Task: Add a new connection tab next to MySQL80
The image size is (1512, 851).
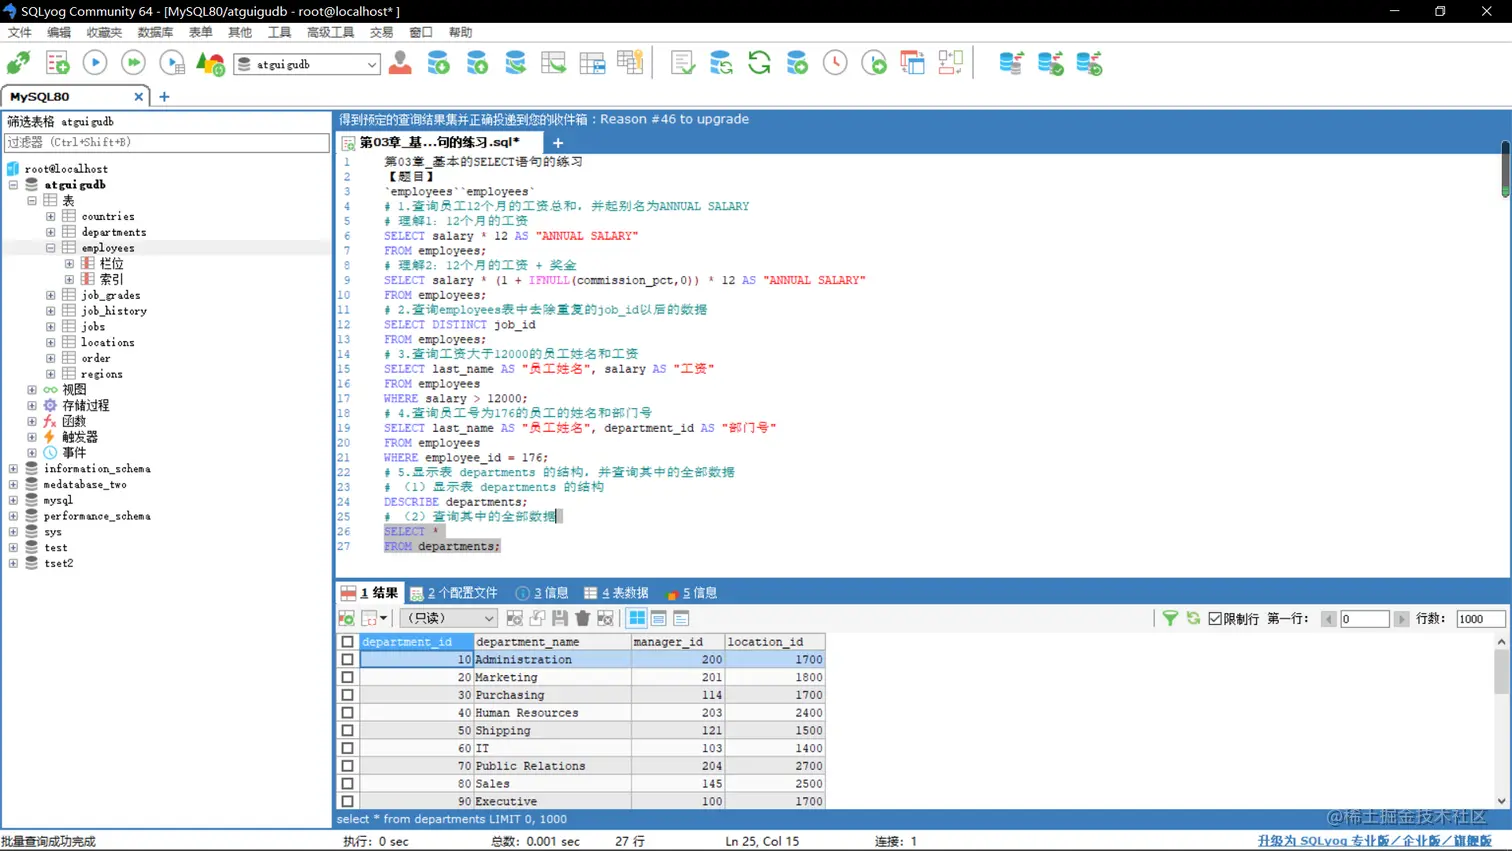Action: (x=164, y=97)
